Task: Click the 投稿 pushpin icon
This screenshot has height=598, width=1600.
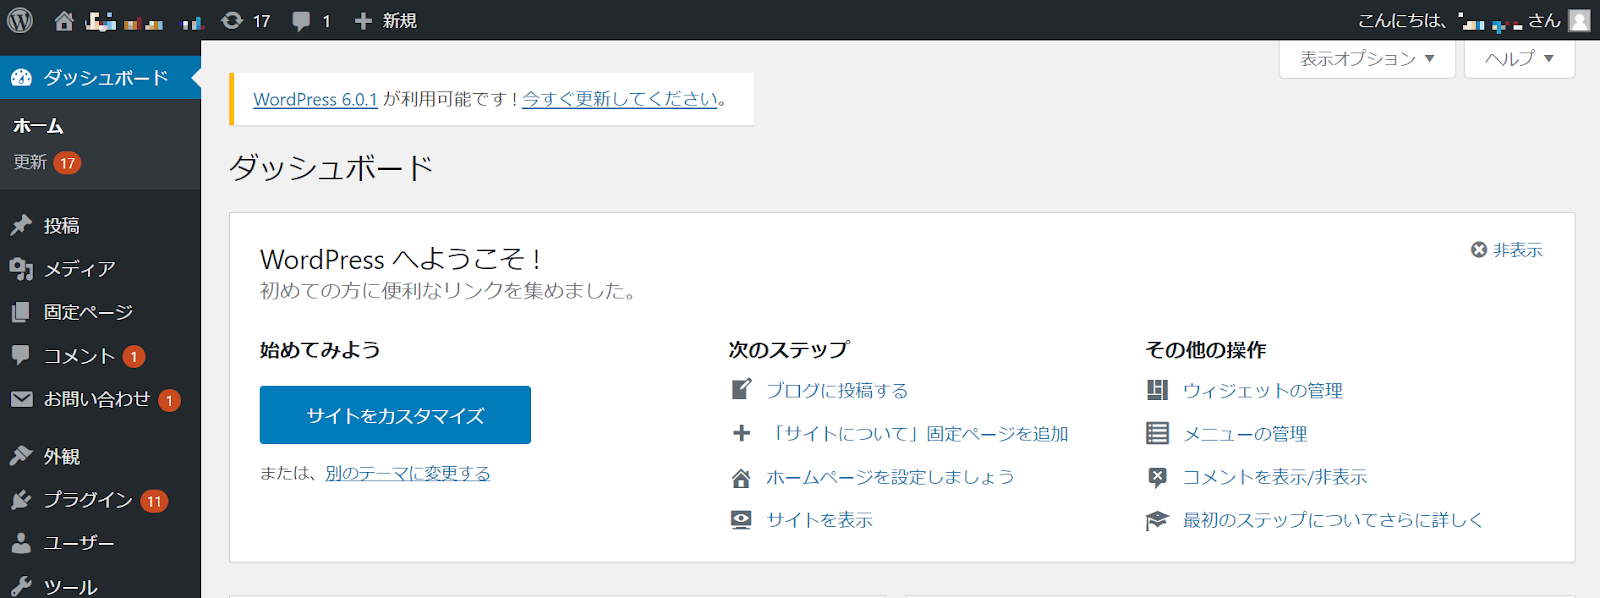Action: [x=21, y=225]
